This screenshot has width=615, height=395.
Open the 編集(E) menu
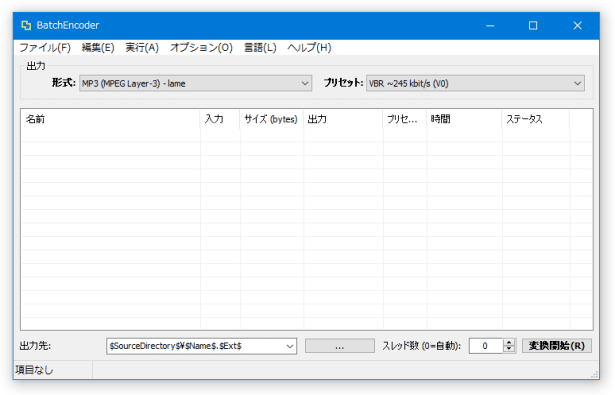coord(98,48)
